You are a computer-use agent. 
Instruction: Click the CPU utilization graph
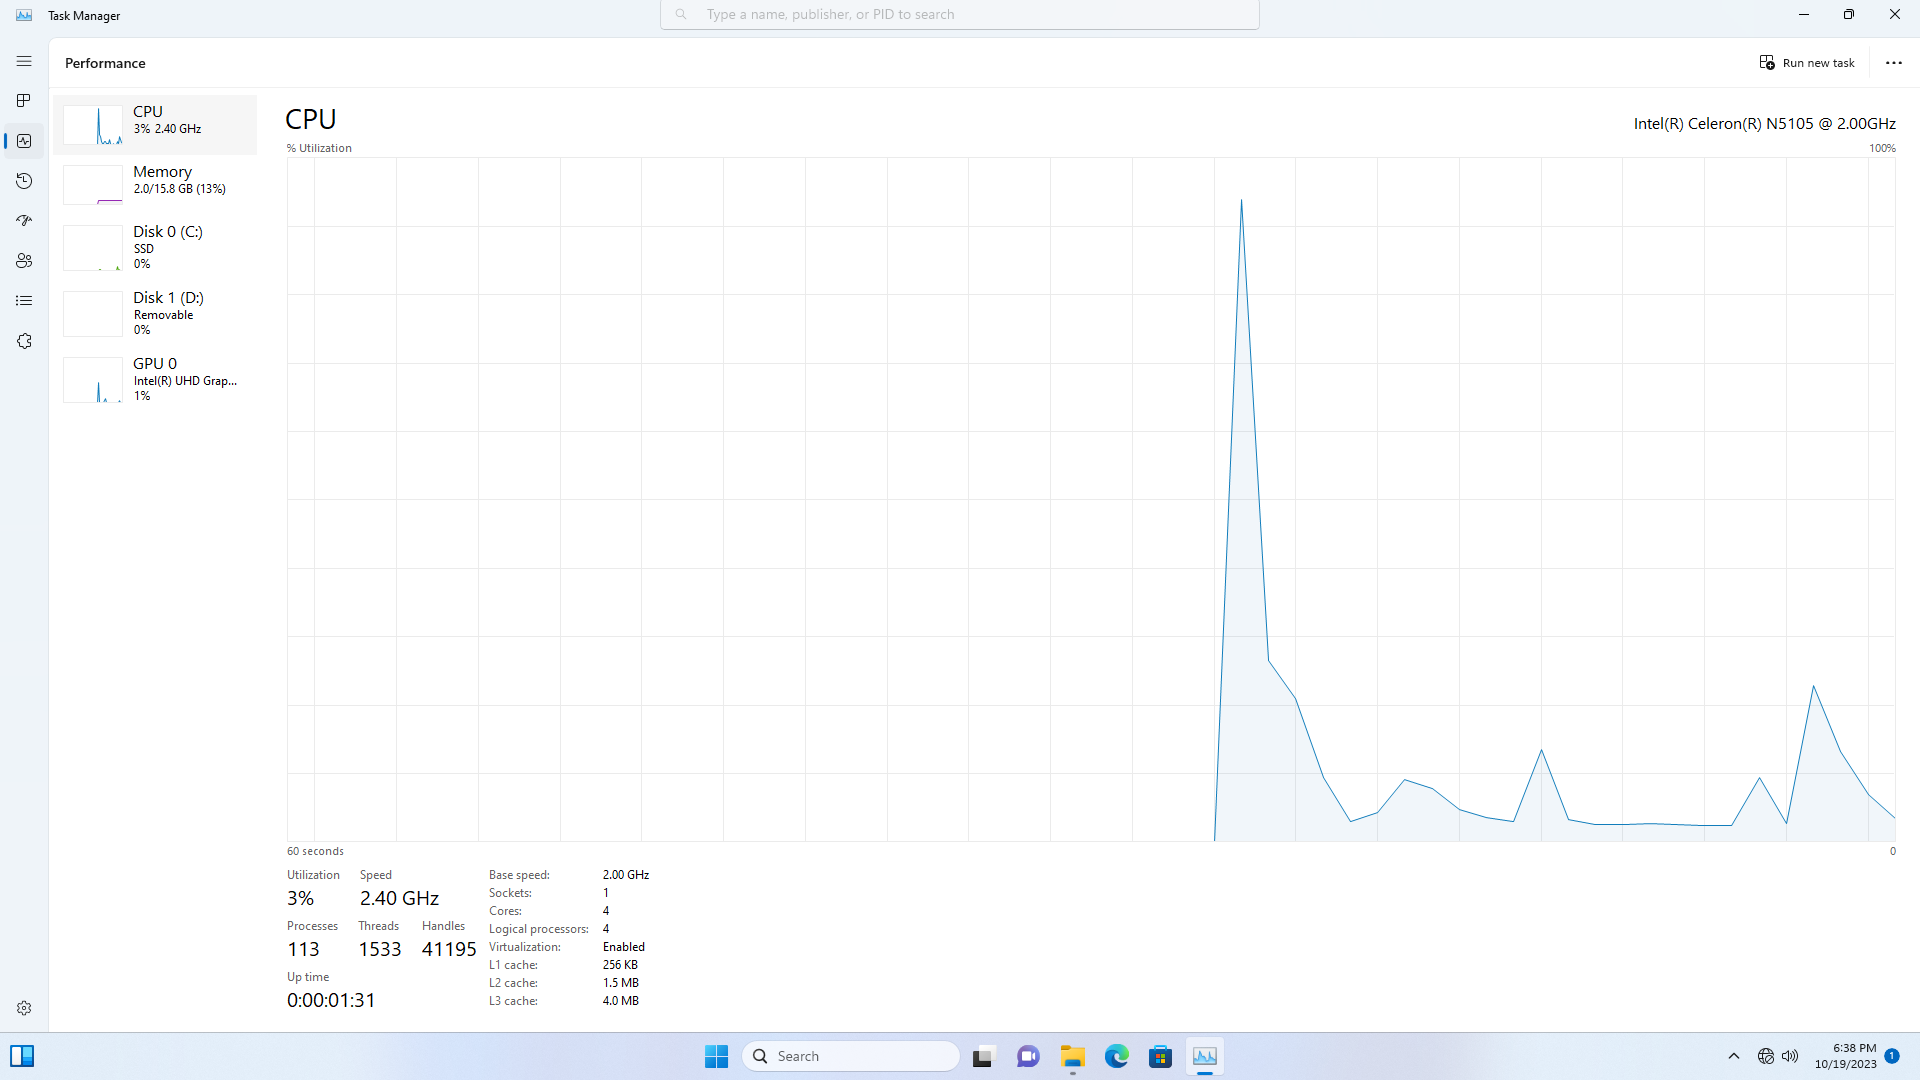[x=1091, y=499]
